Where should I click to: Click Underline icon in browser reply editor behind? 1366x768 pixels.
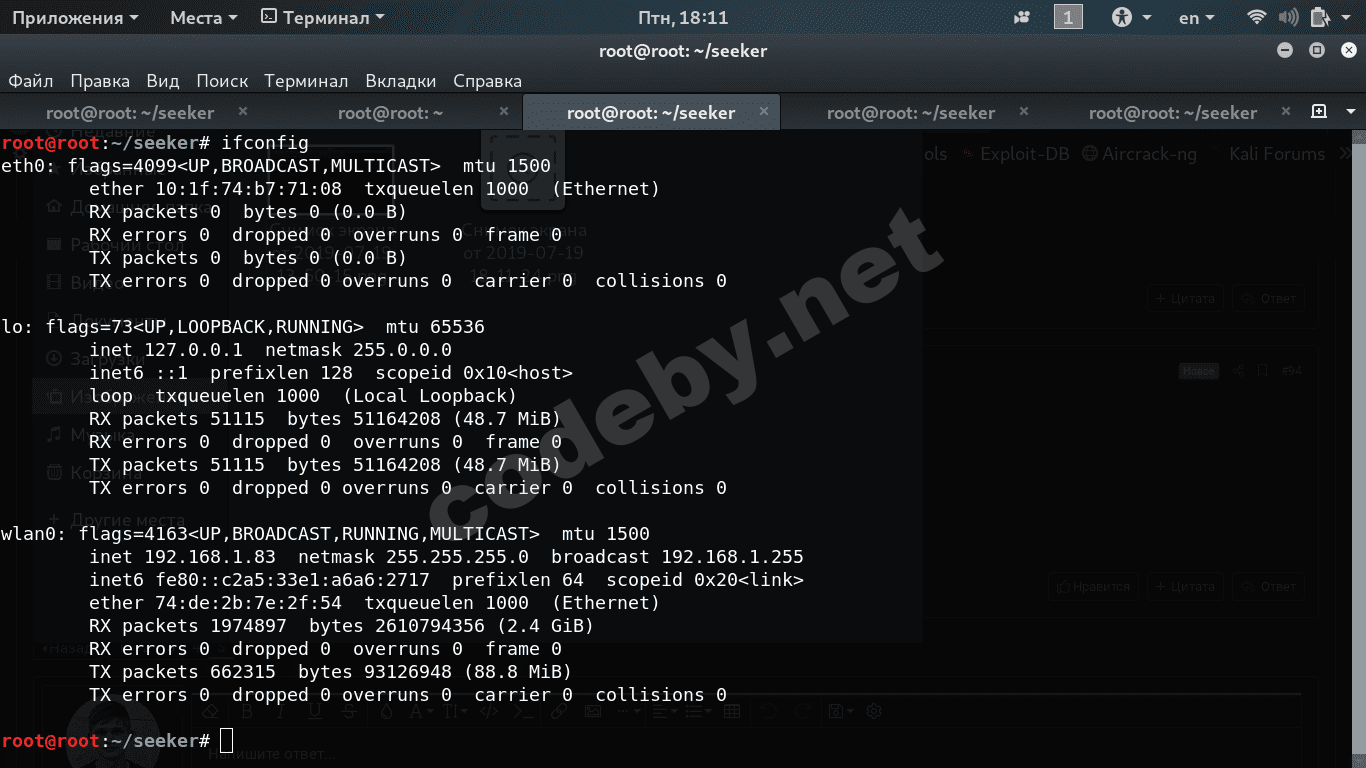314,711
